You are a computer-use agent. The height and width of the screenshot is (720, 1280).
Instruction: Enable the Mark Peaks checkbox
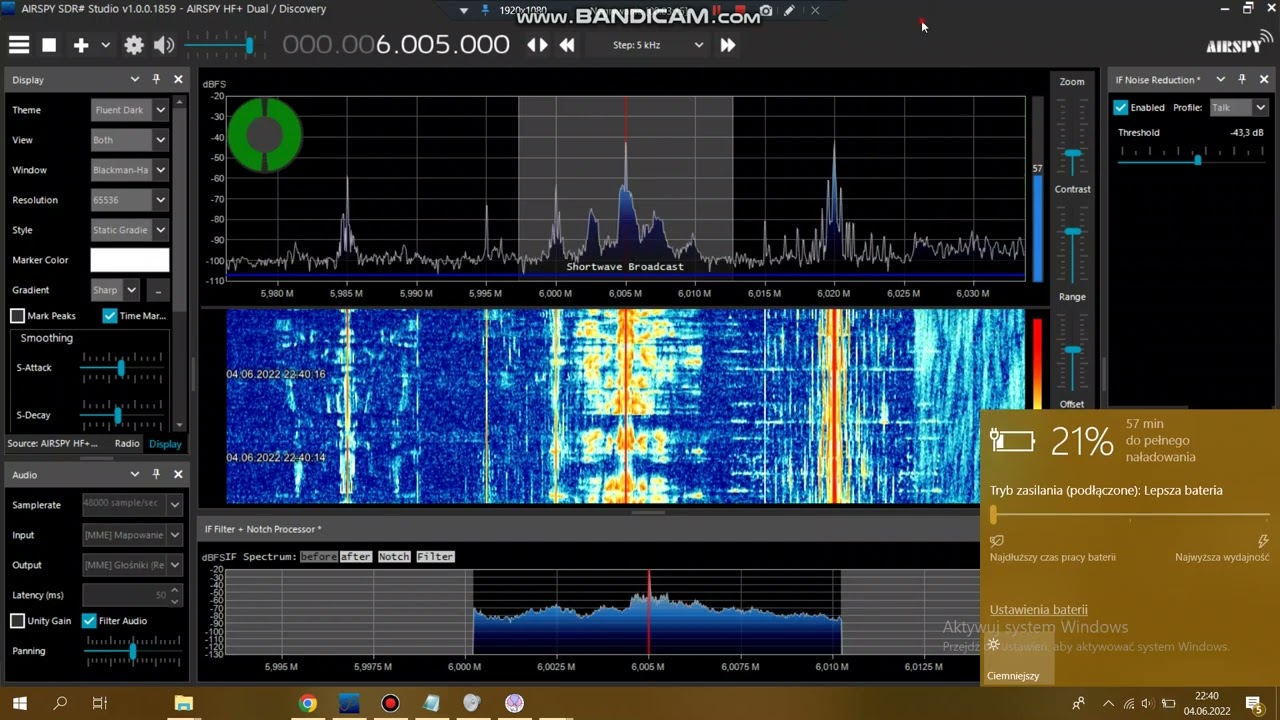pyautogui.click(x=17, y=316)
